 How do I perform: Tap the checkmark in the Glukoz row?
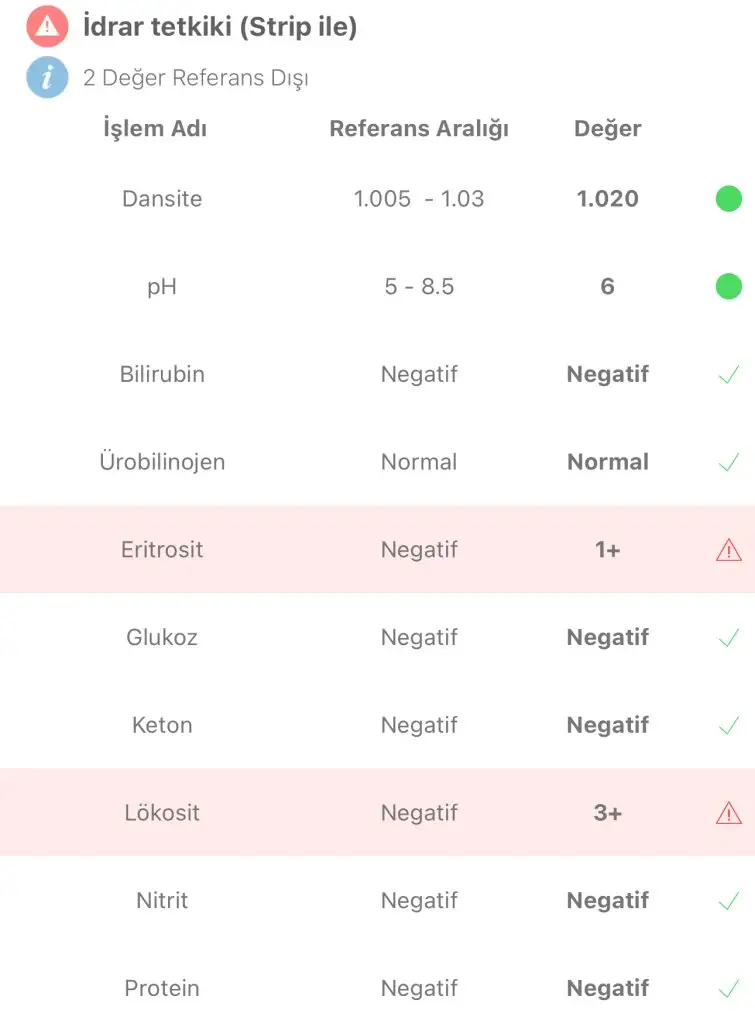(x=729, y=638)
